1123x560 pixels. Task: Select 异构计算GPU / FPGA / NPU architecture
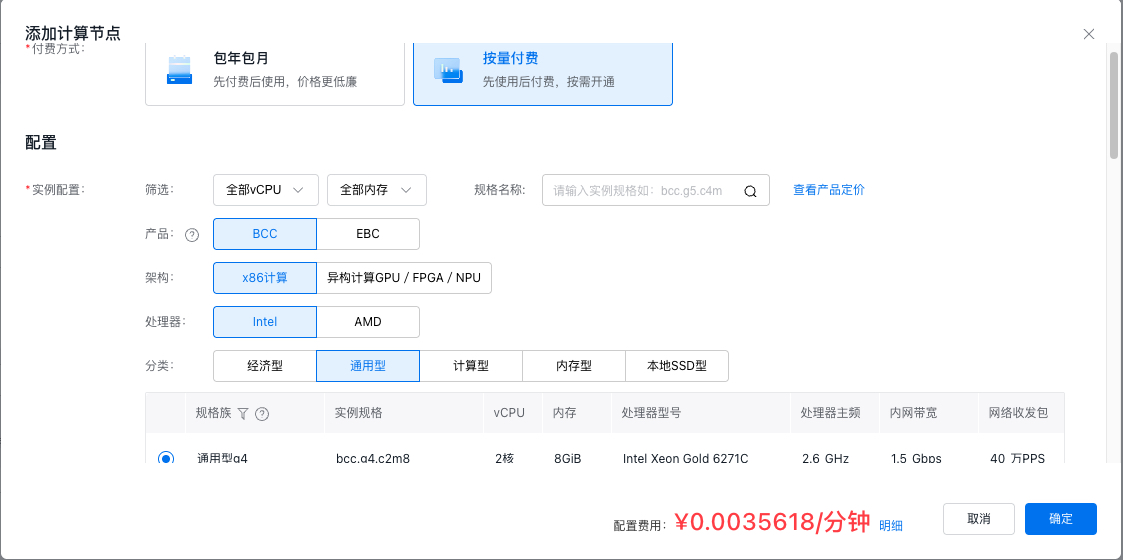404,278
